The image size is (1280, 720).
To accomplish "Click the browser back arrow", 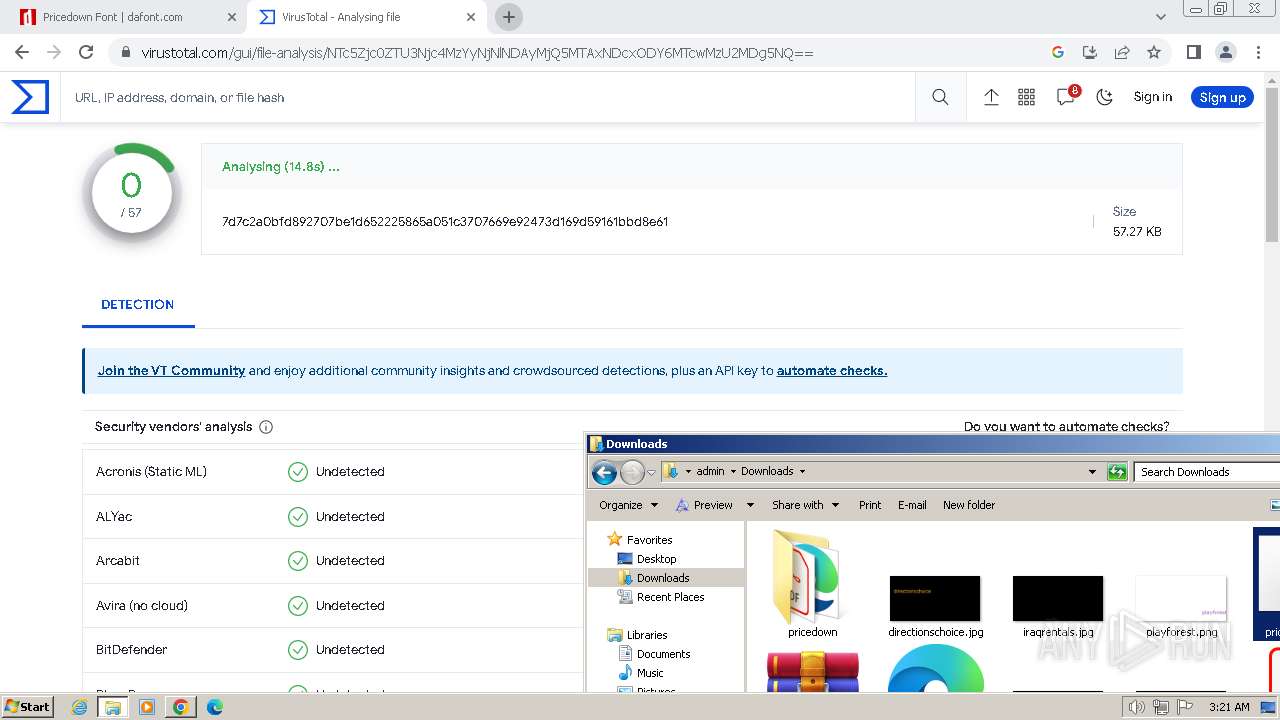I will [x=22, y=52].
